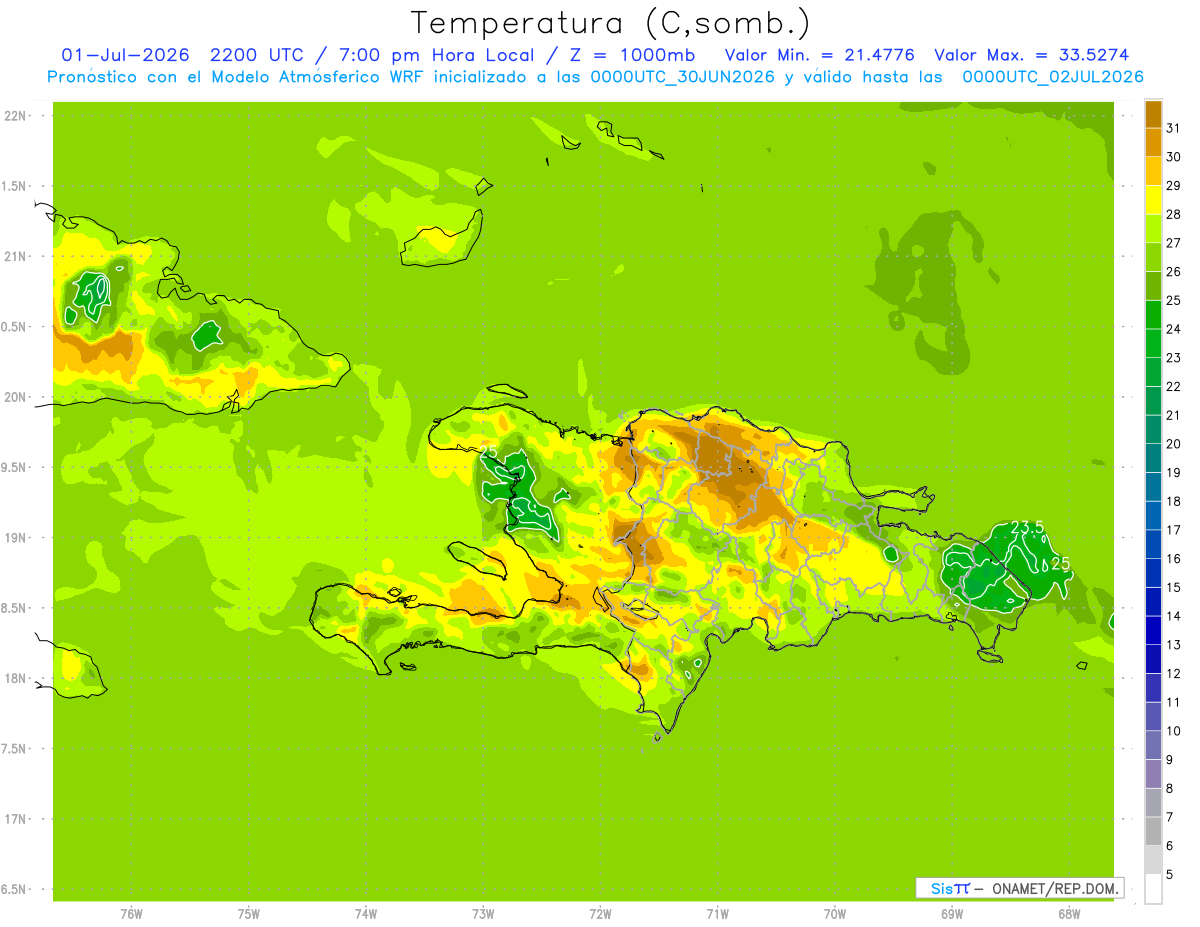
Task: Click the colorbar label "10"
Action: [x=1174, y=731]
